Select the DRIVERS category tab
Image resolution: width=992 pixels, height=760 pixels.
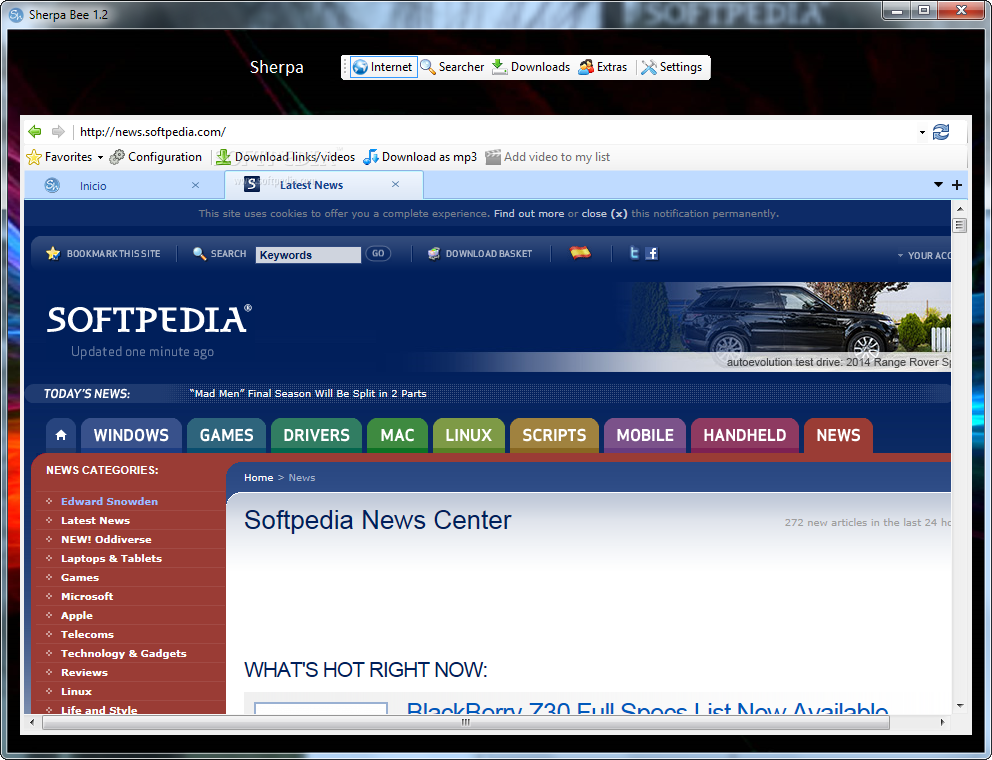pyautogui.click(x=316, y=435)
